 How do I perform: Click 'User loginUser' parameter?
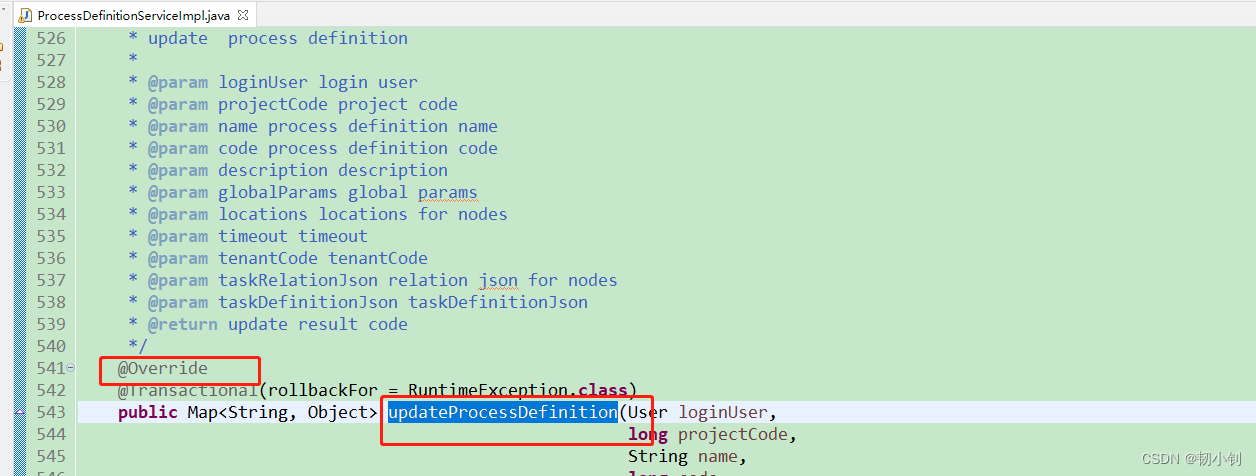(698, 412)
